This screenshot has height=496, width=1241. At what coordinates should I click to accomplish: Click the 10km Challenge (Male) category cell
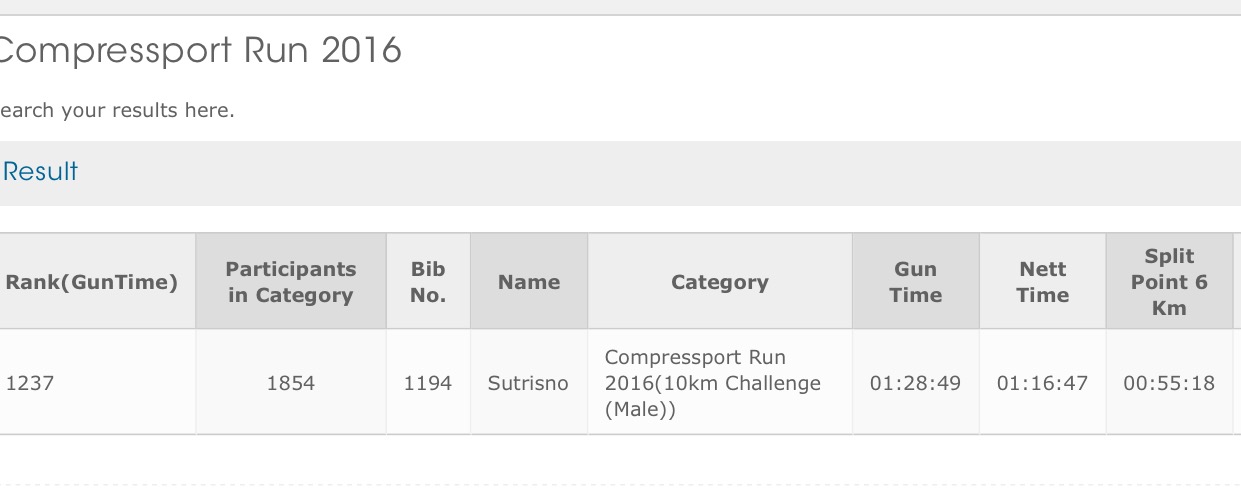(720, 382)
